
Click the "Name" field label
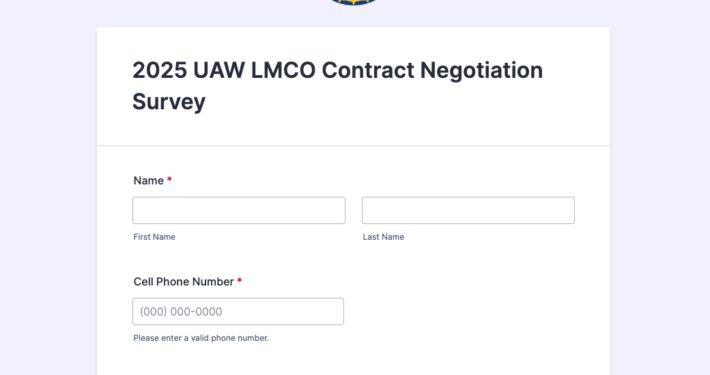149,180
